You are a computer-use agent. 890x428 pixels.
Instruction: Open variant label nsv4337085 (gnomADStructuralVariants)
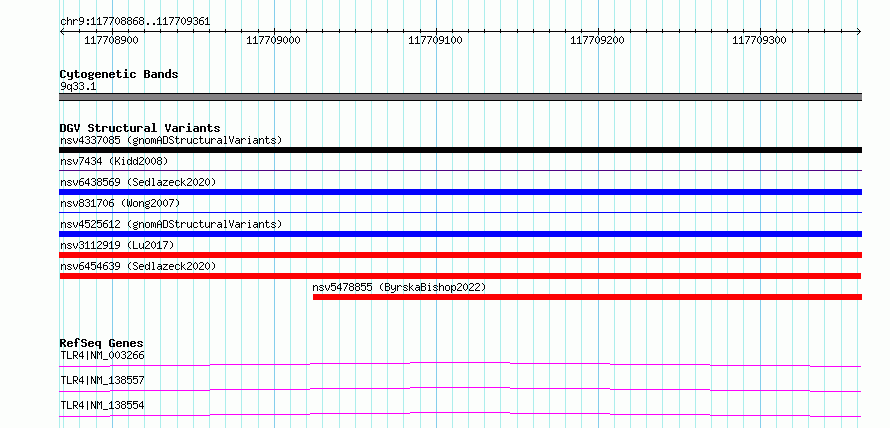click(x=171, y=140)
